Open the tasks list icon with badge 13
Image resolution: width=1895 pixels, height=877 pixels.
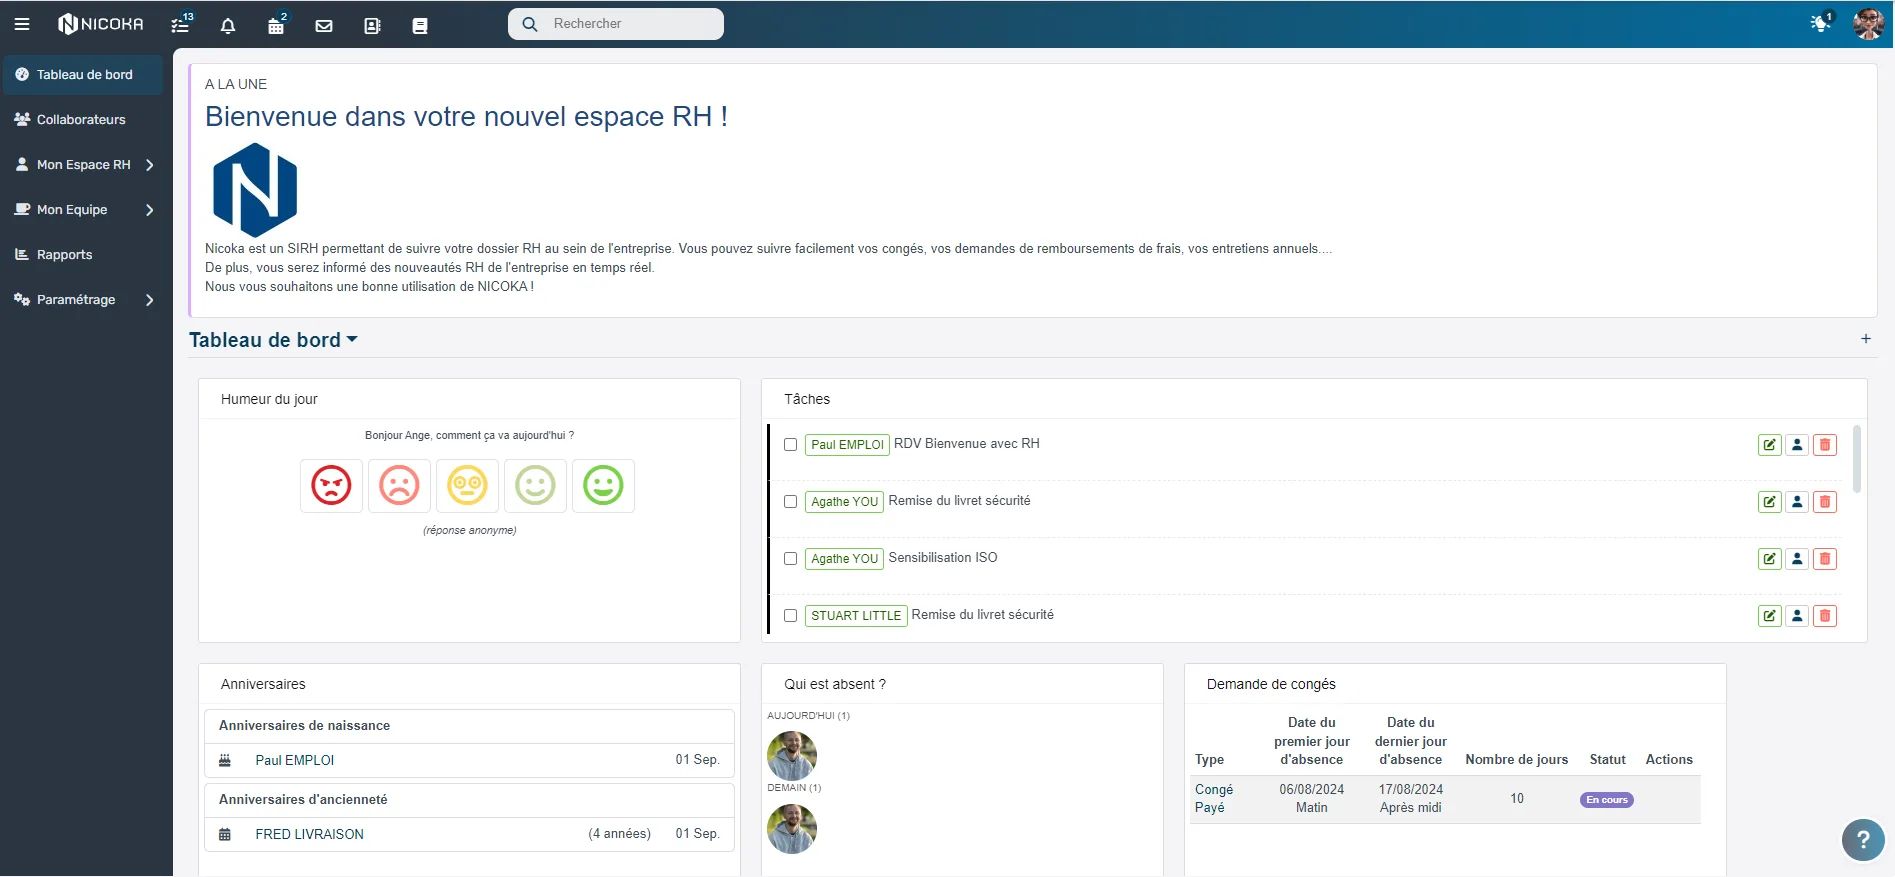coord(181,24)
